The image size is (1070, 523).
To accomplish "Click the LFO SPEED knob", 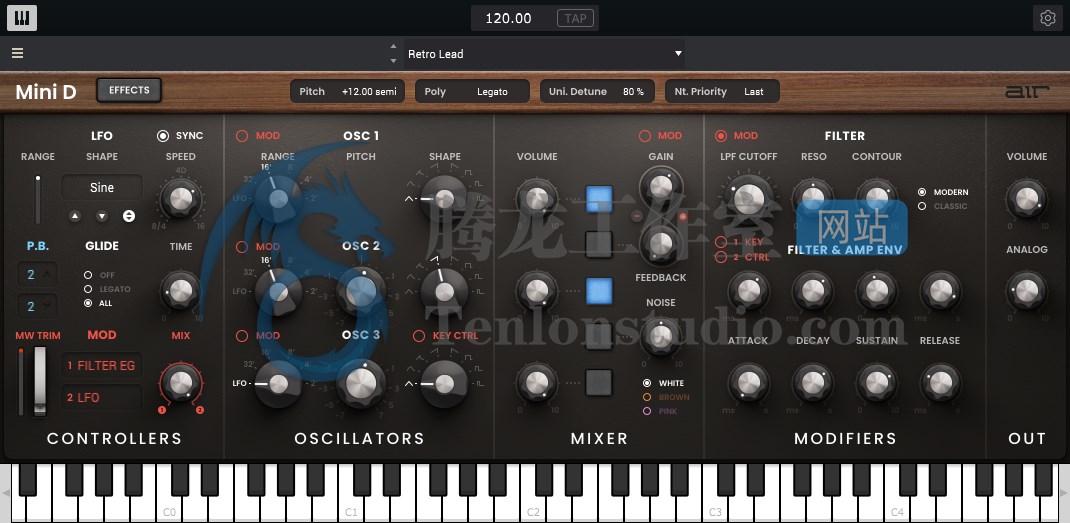I will point(181,199).
